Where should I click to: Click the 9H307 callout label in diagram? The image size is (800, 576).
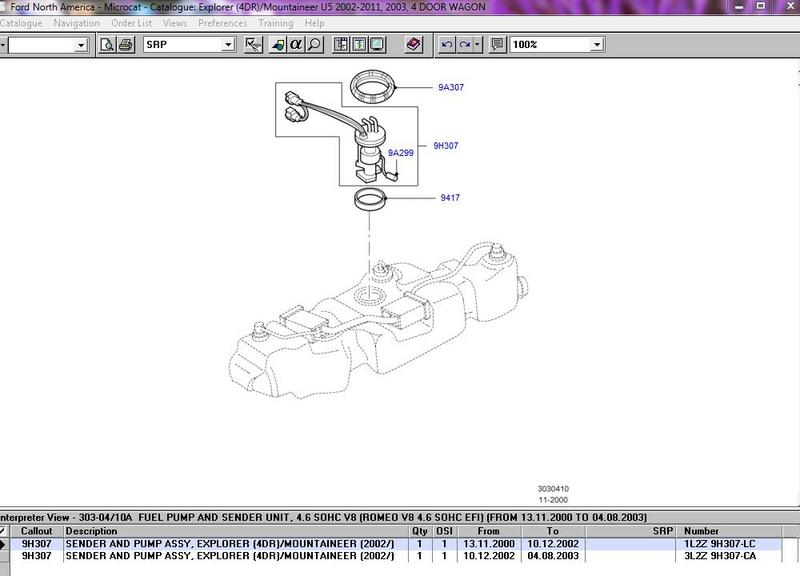coord(446,145)
